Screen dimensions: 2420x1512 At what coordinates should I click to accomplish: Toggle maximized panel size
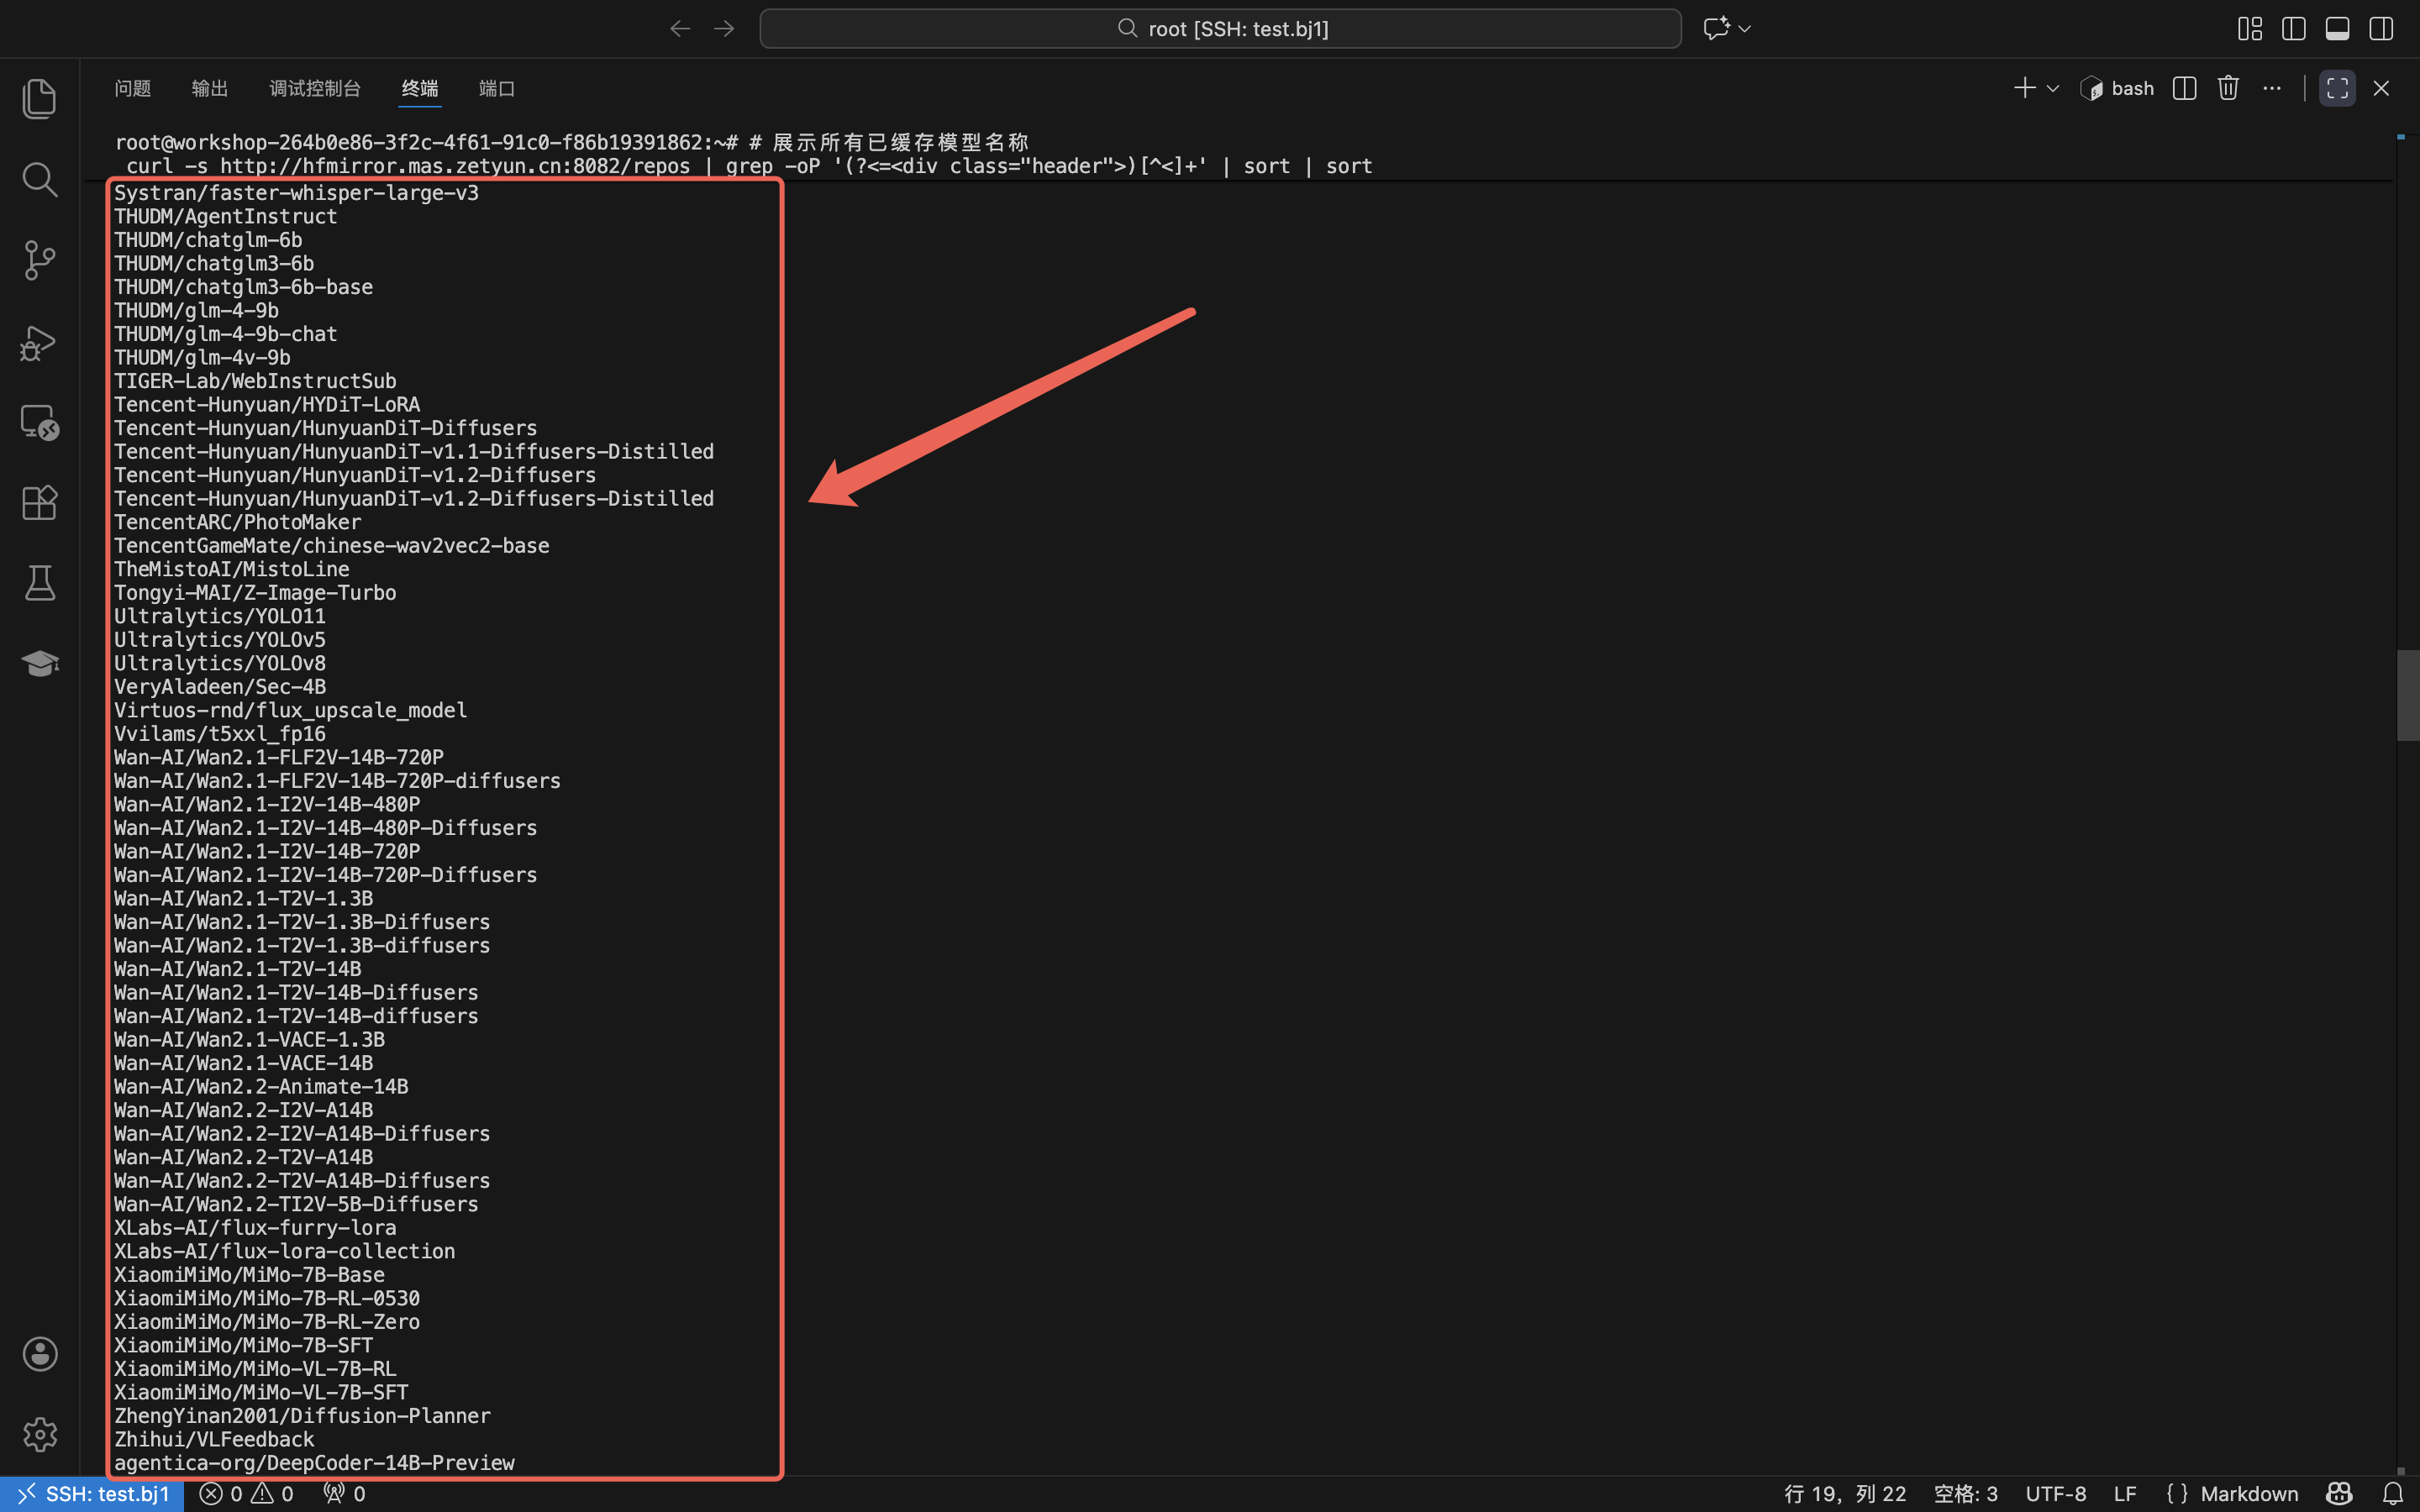point(2337,88)
